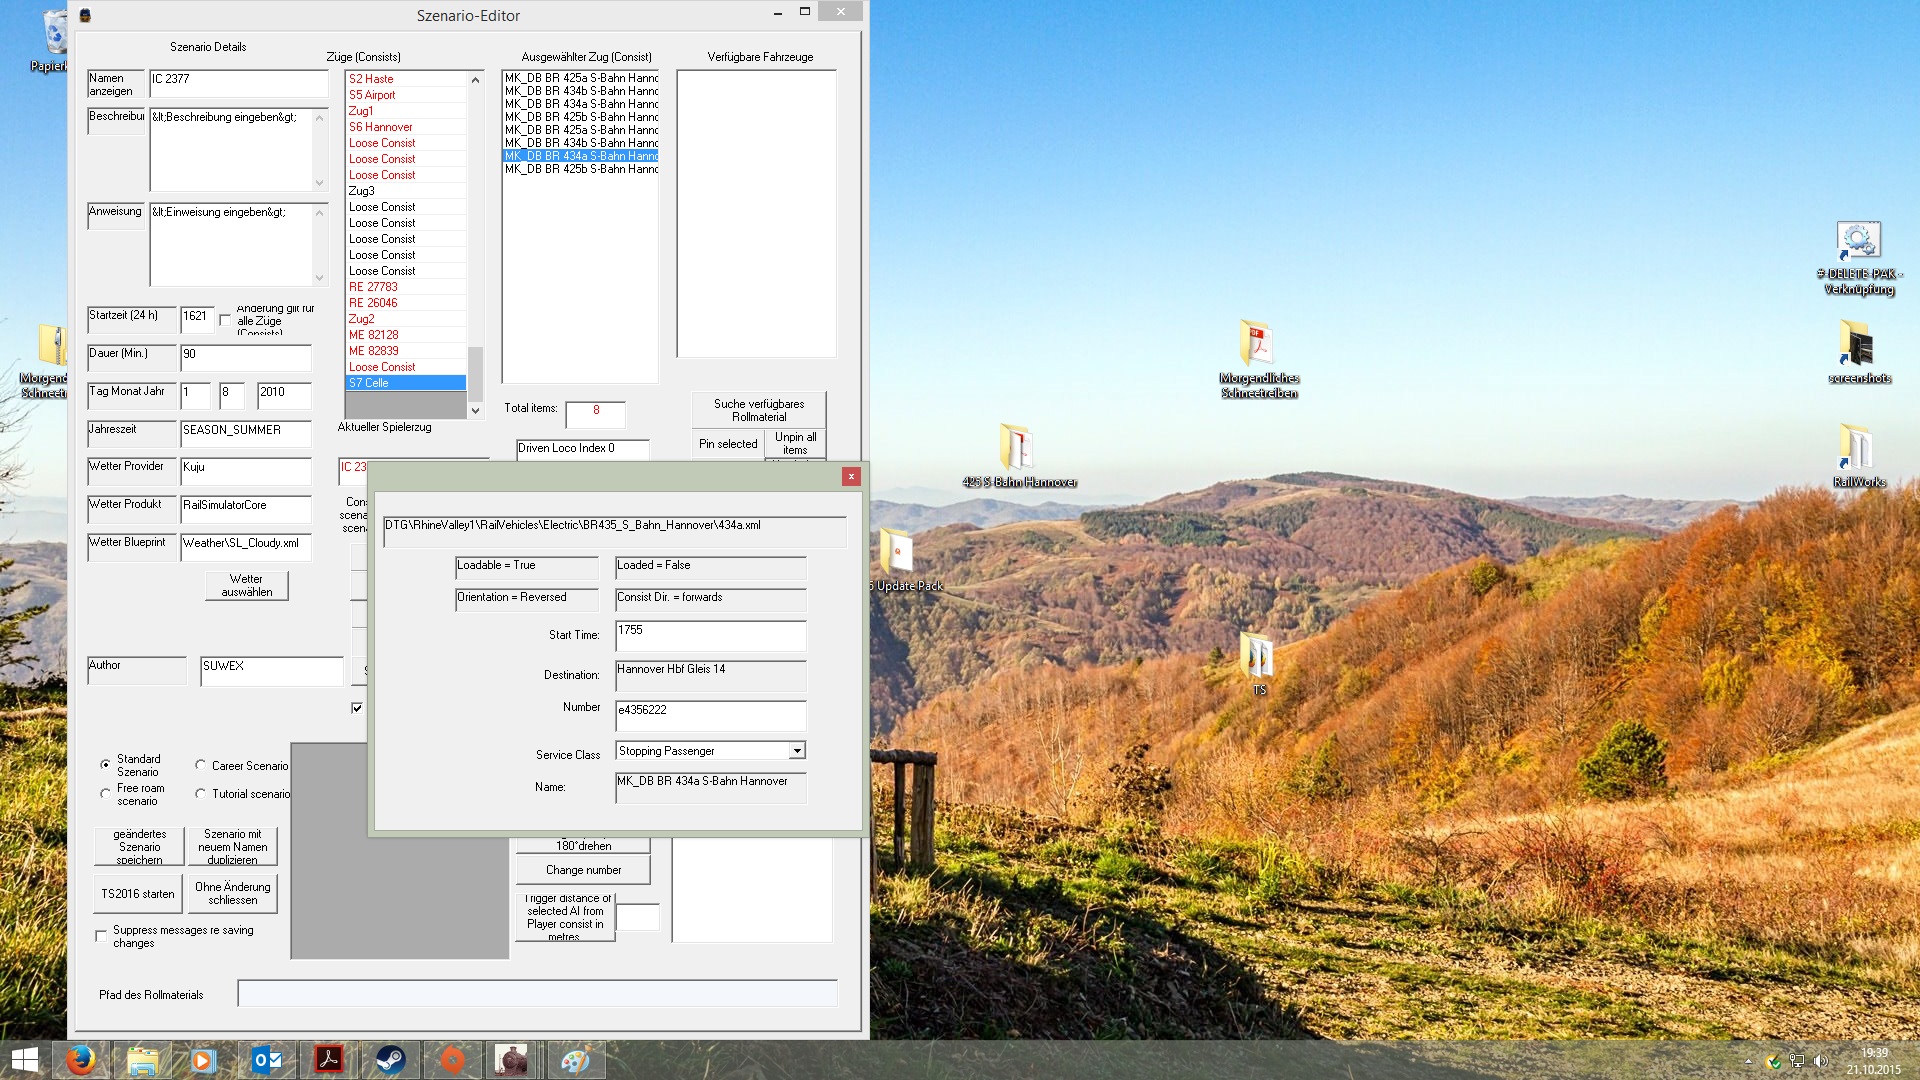Image resolution: width=1920 pixels, height=1080 pixels.
Task: Click the Change number button
Action: click(x=583, y=870)
